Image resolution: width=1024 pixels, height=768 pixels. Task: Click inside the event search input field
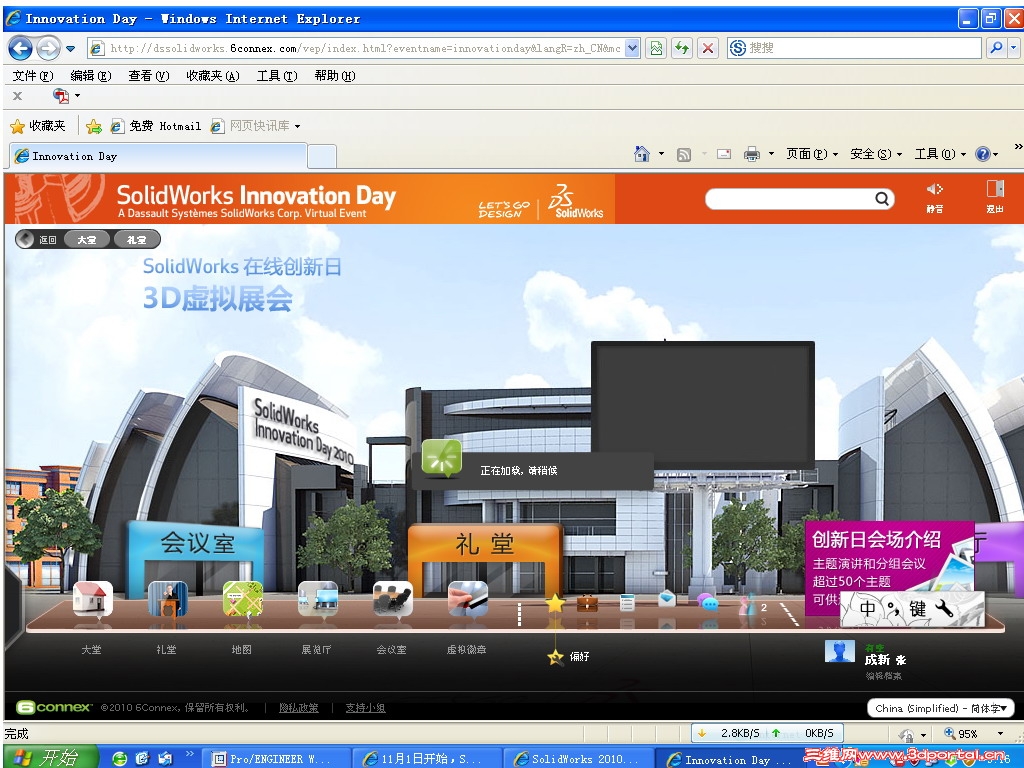click(789, 199)
